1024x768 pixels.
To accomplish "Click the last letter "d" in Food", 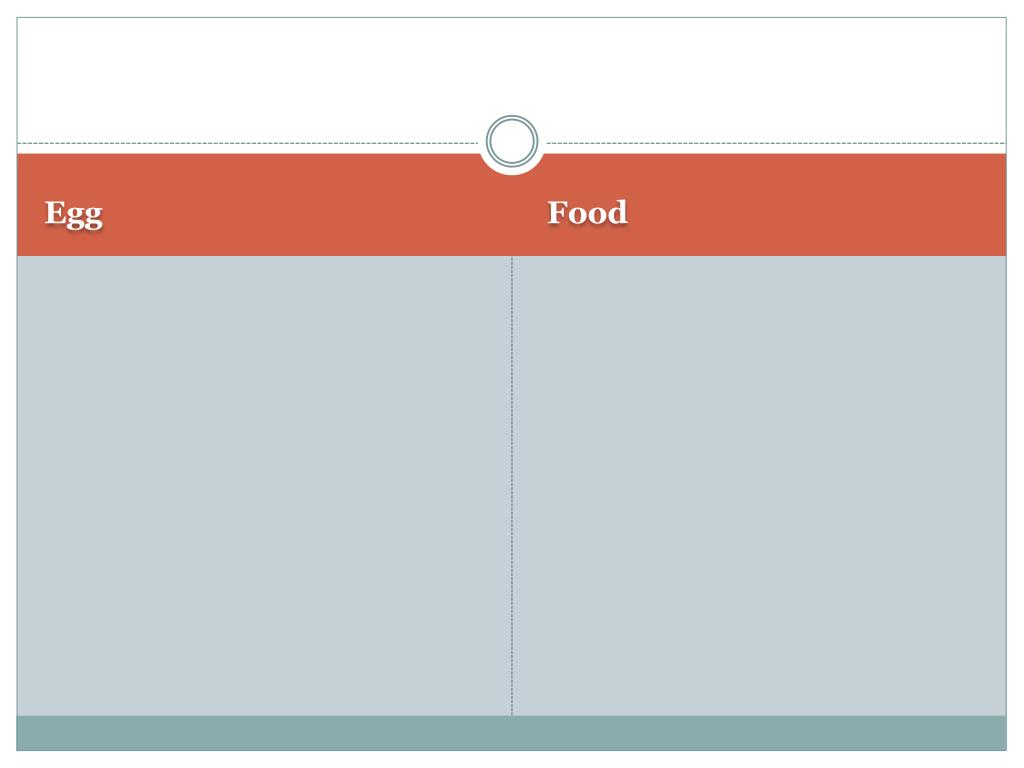I will pyautogui.click(x=616, y=212).
